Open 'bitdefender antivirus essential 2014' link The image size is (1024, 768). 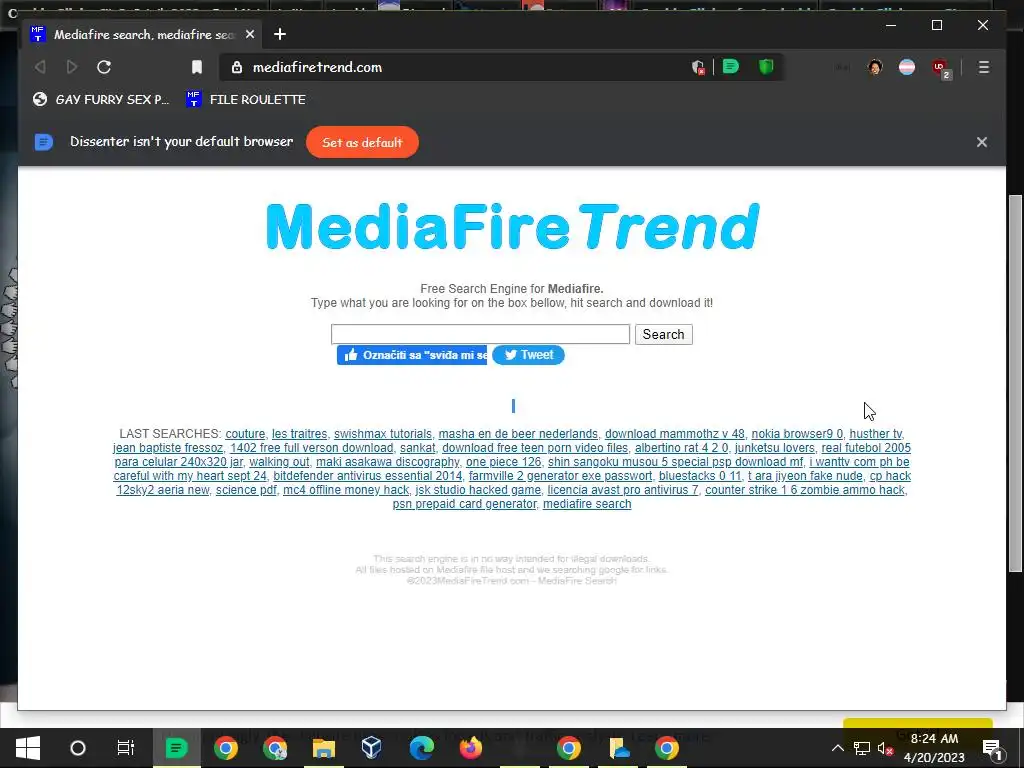367,476
